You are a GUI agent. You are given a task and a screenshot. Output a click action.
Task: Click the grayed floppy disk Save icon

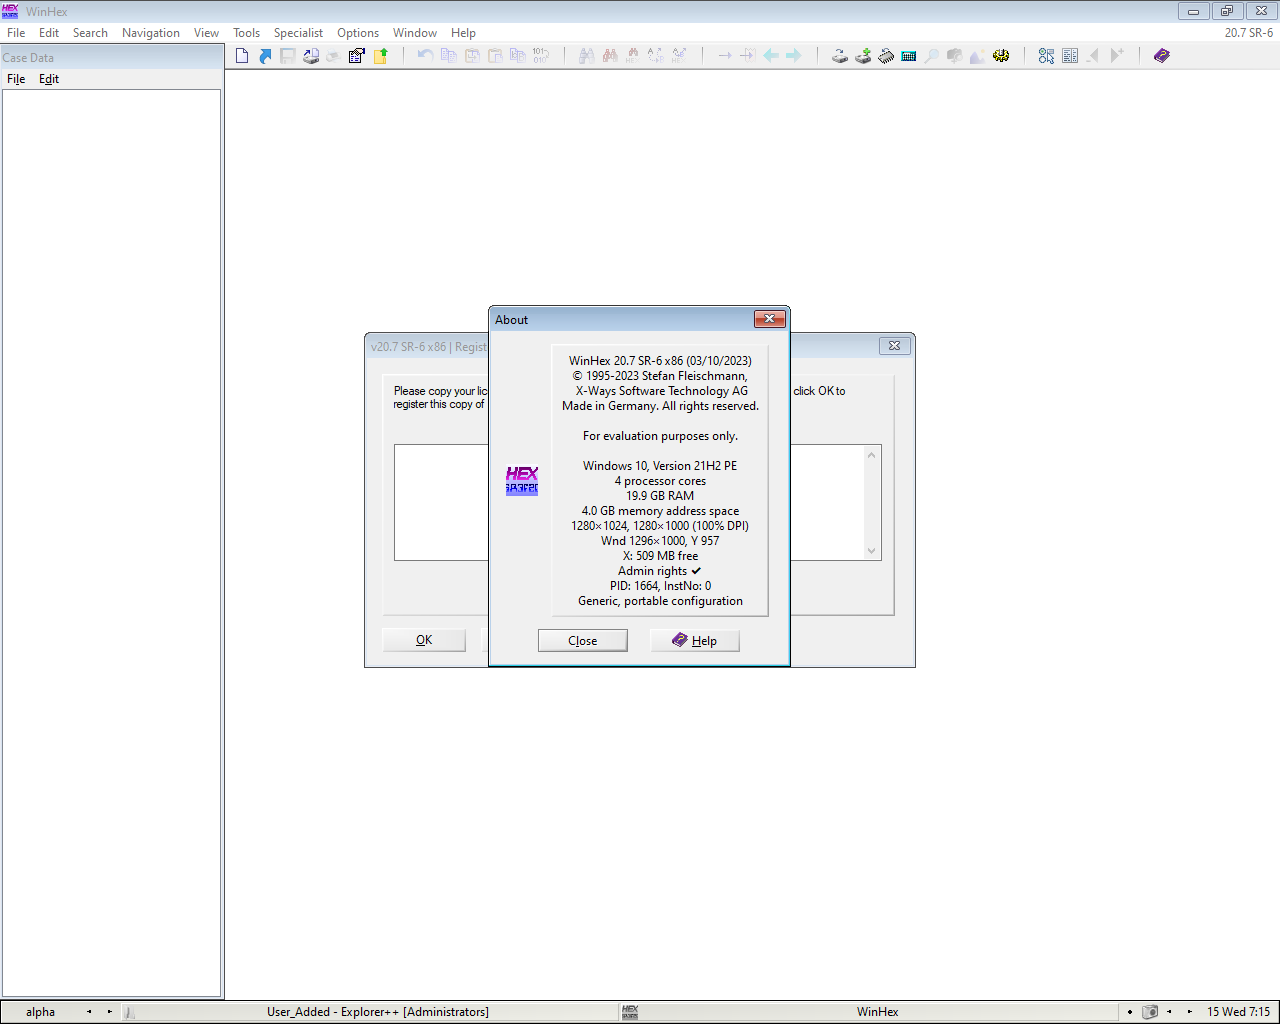click(x=288, y=56)
